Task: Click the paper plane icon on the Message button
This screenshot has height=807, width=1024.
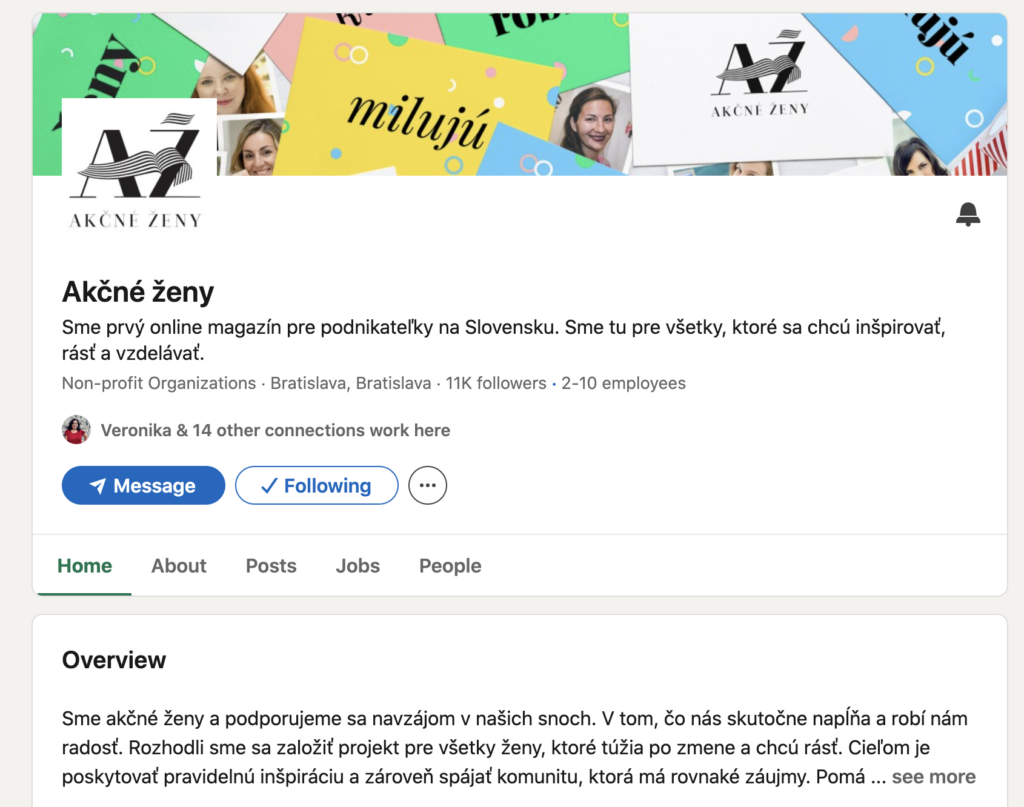Action: pos(98,486)
